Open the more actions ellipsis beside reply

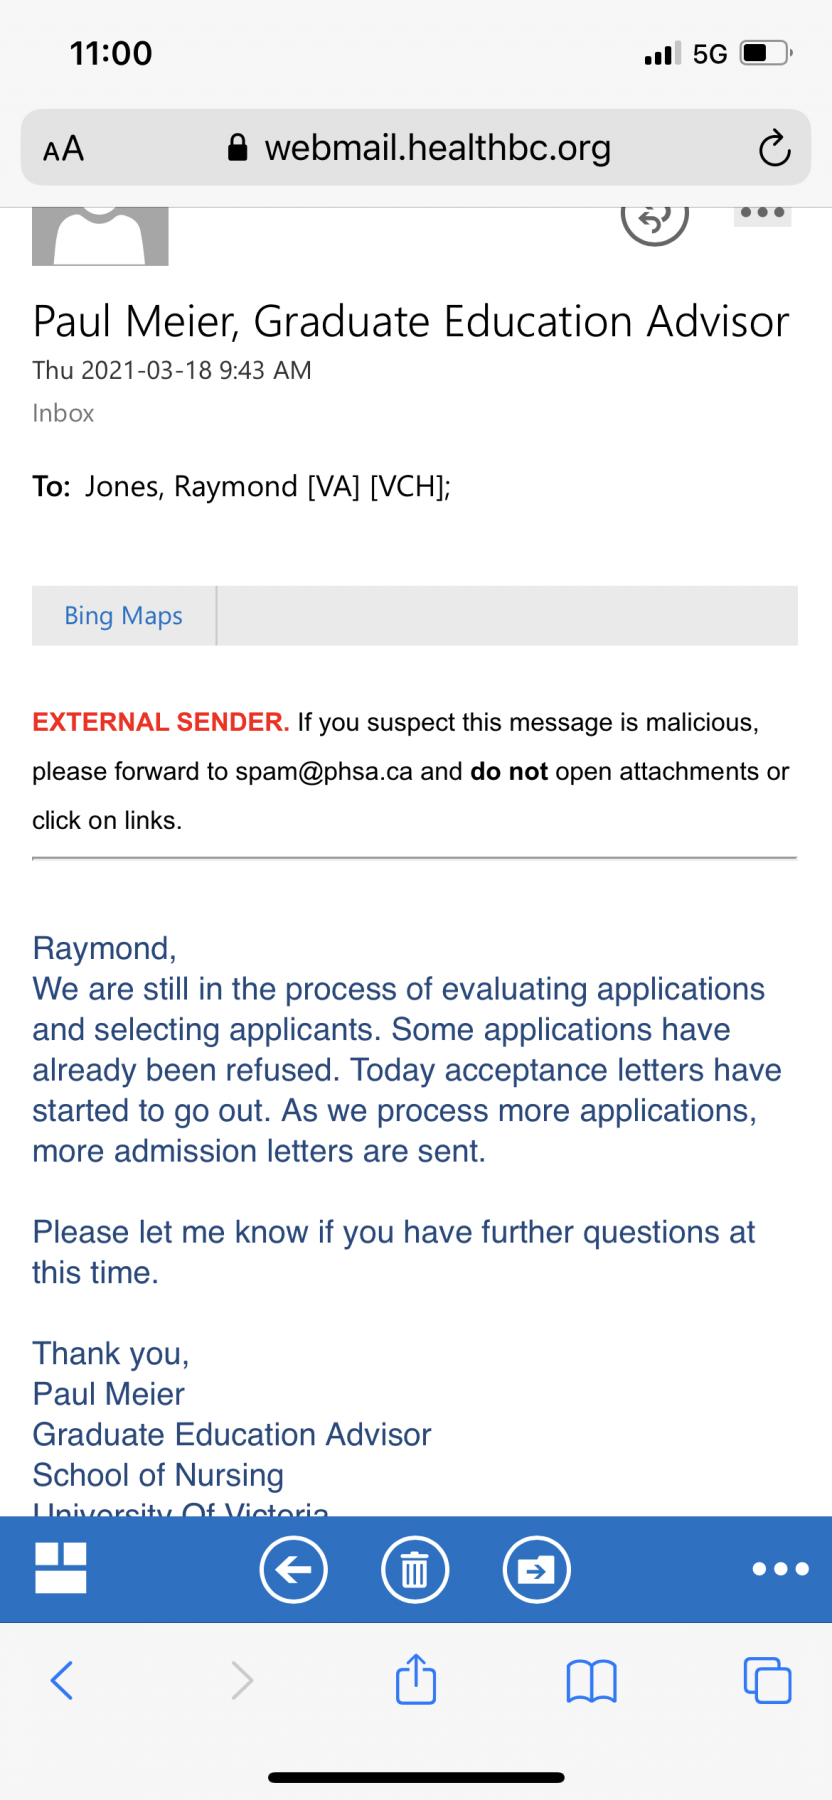(763, 214)
